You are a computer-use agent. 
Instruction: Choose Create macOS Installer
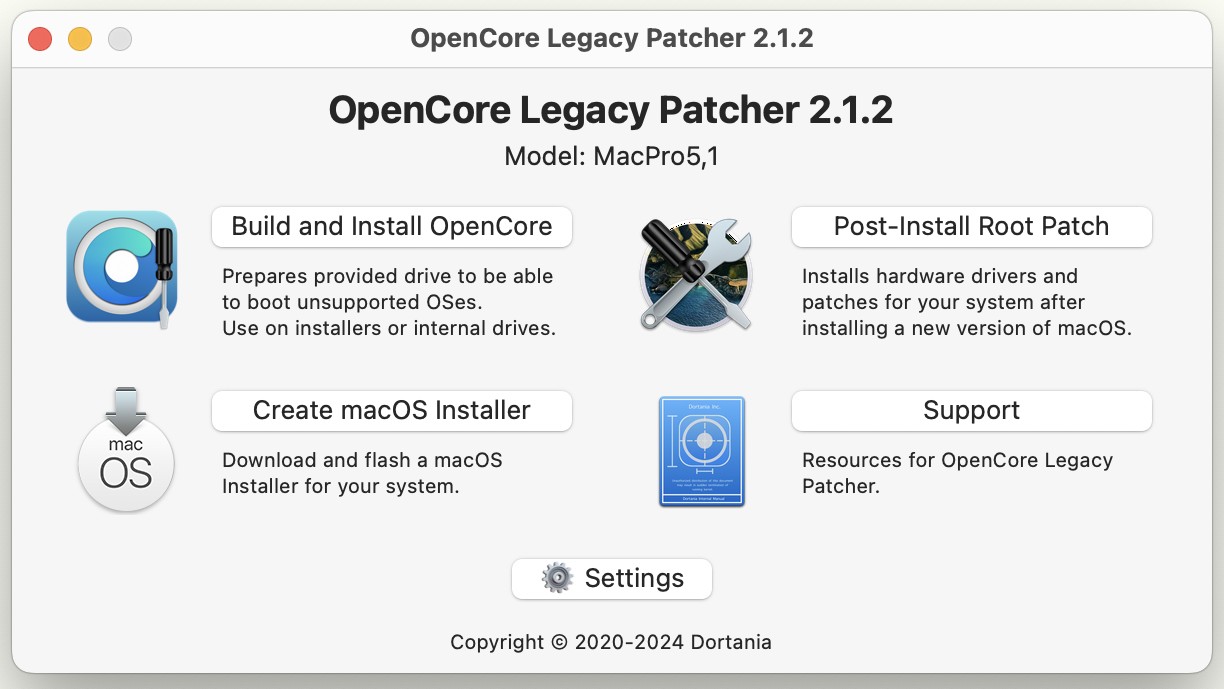pos(392,410)
